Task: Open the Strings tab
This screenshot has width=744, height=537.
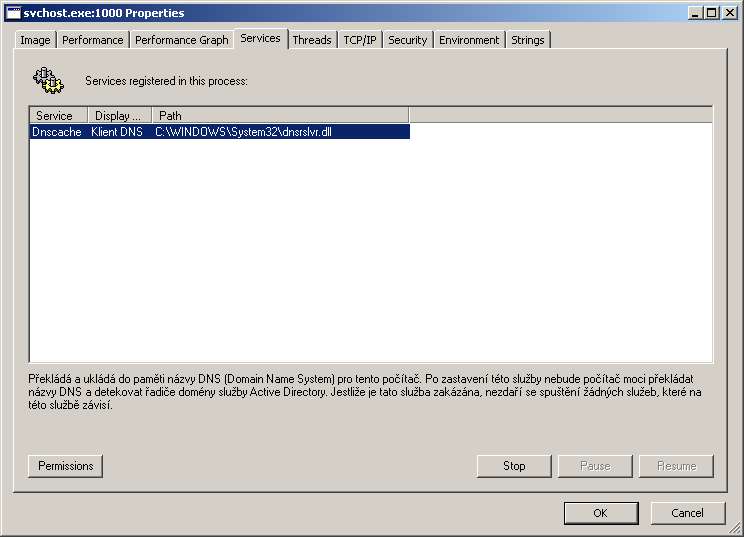Action: [528, 40]
